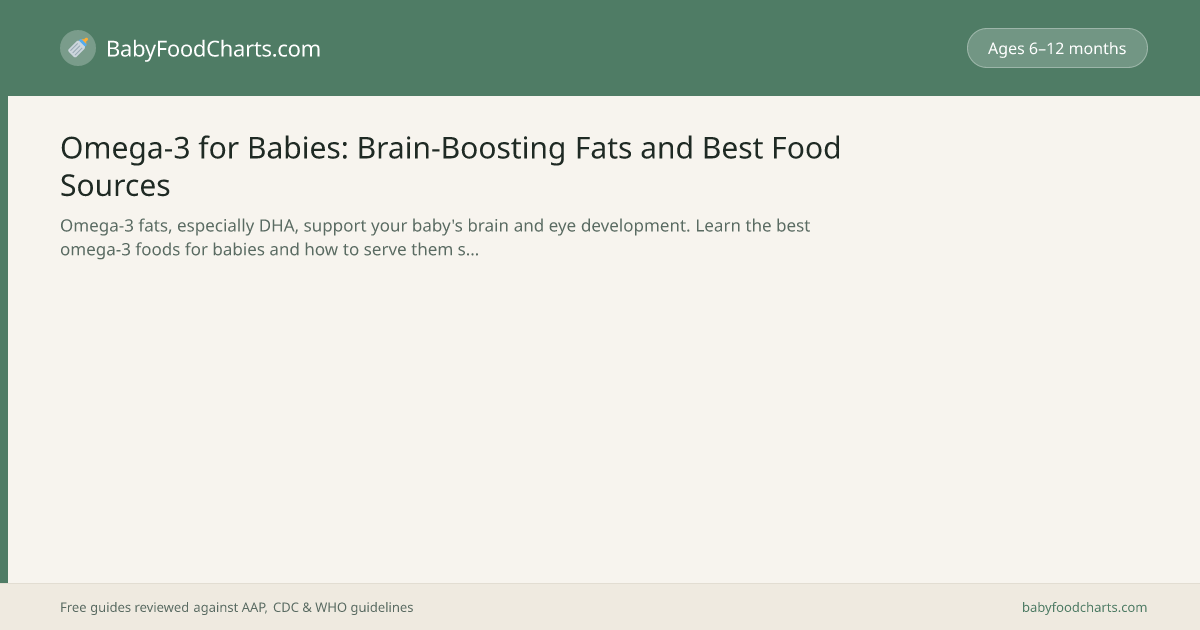Screen dimensions: 1200x630
Task: Click empty middle of beige footer bar
Action: (715, 607)
